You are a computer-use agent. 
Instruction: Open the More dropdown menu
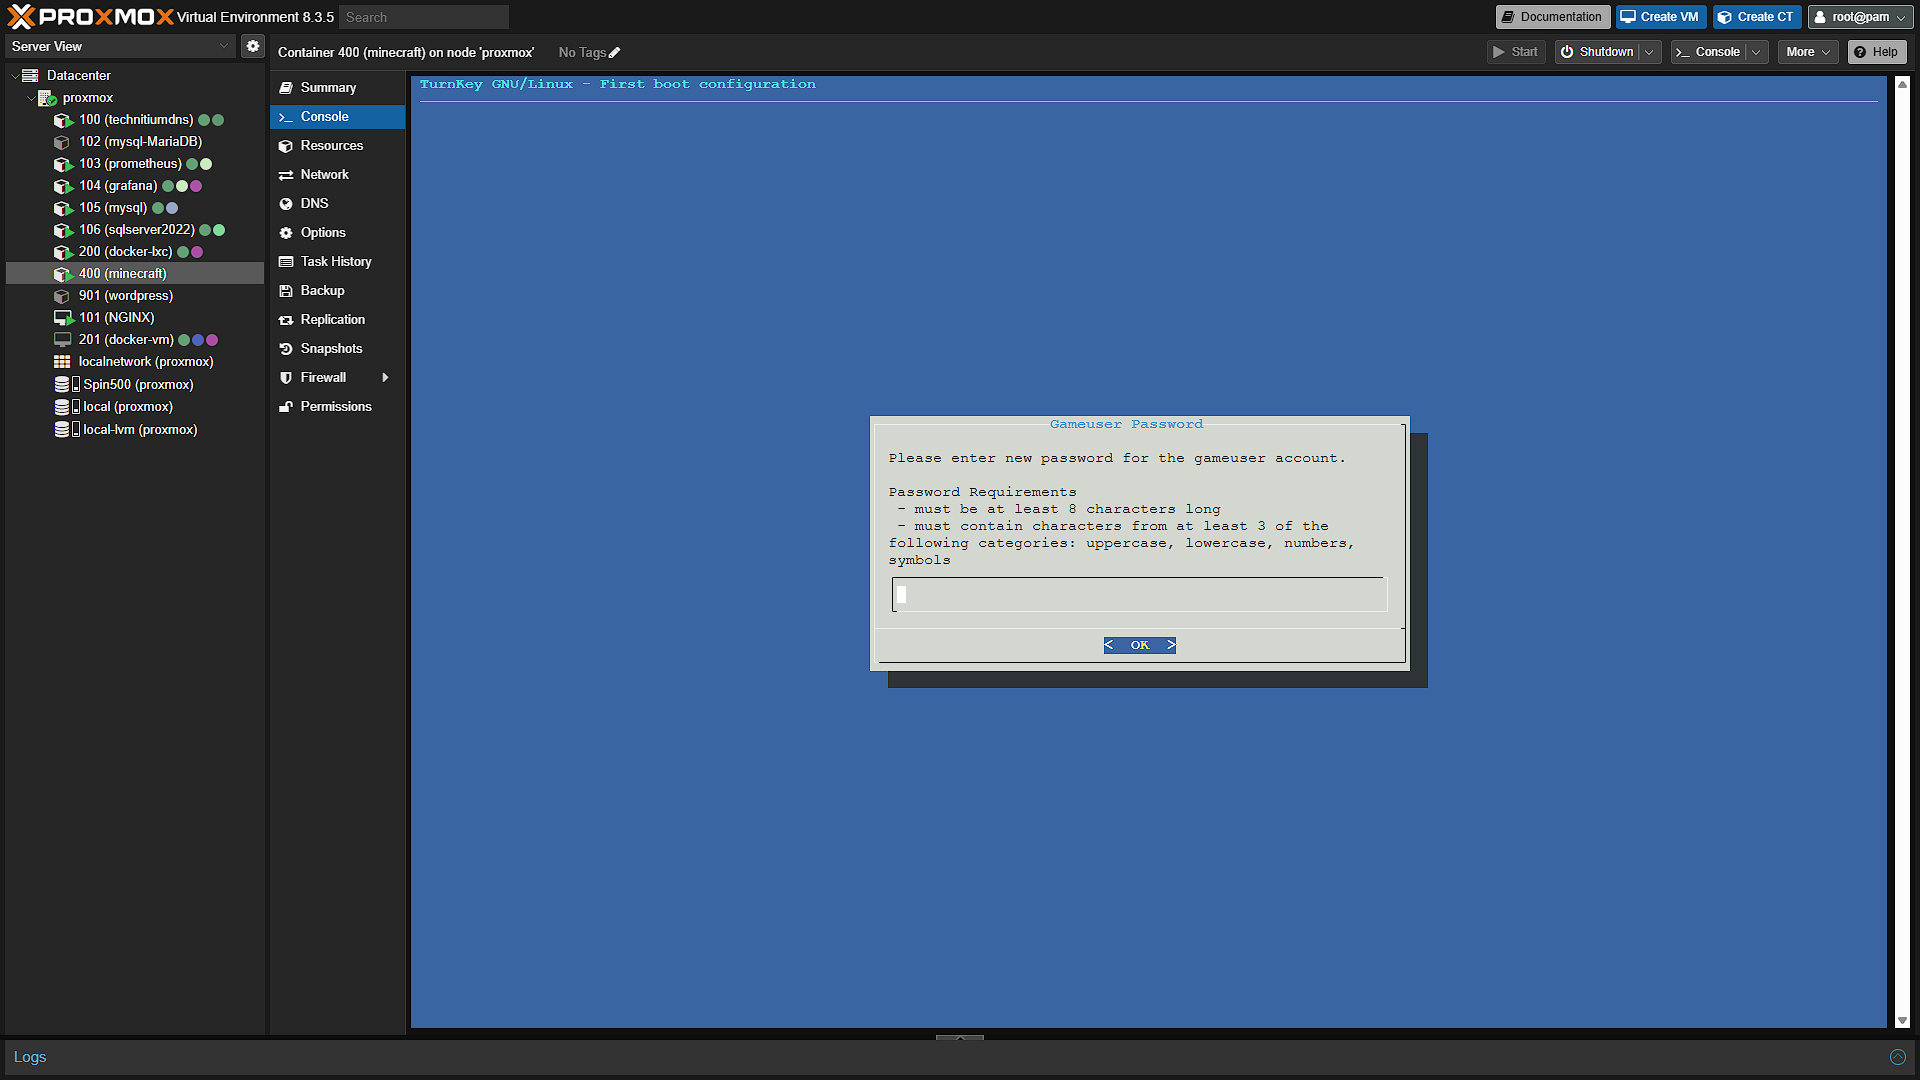(1808, 52)
